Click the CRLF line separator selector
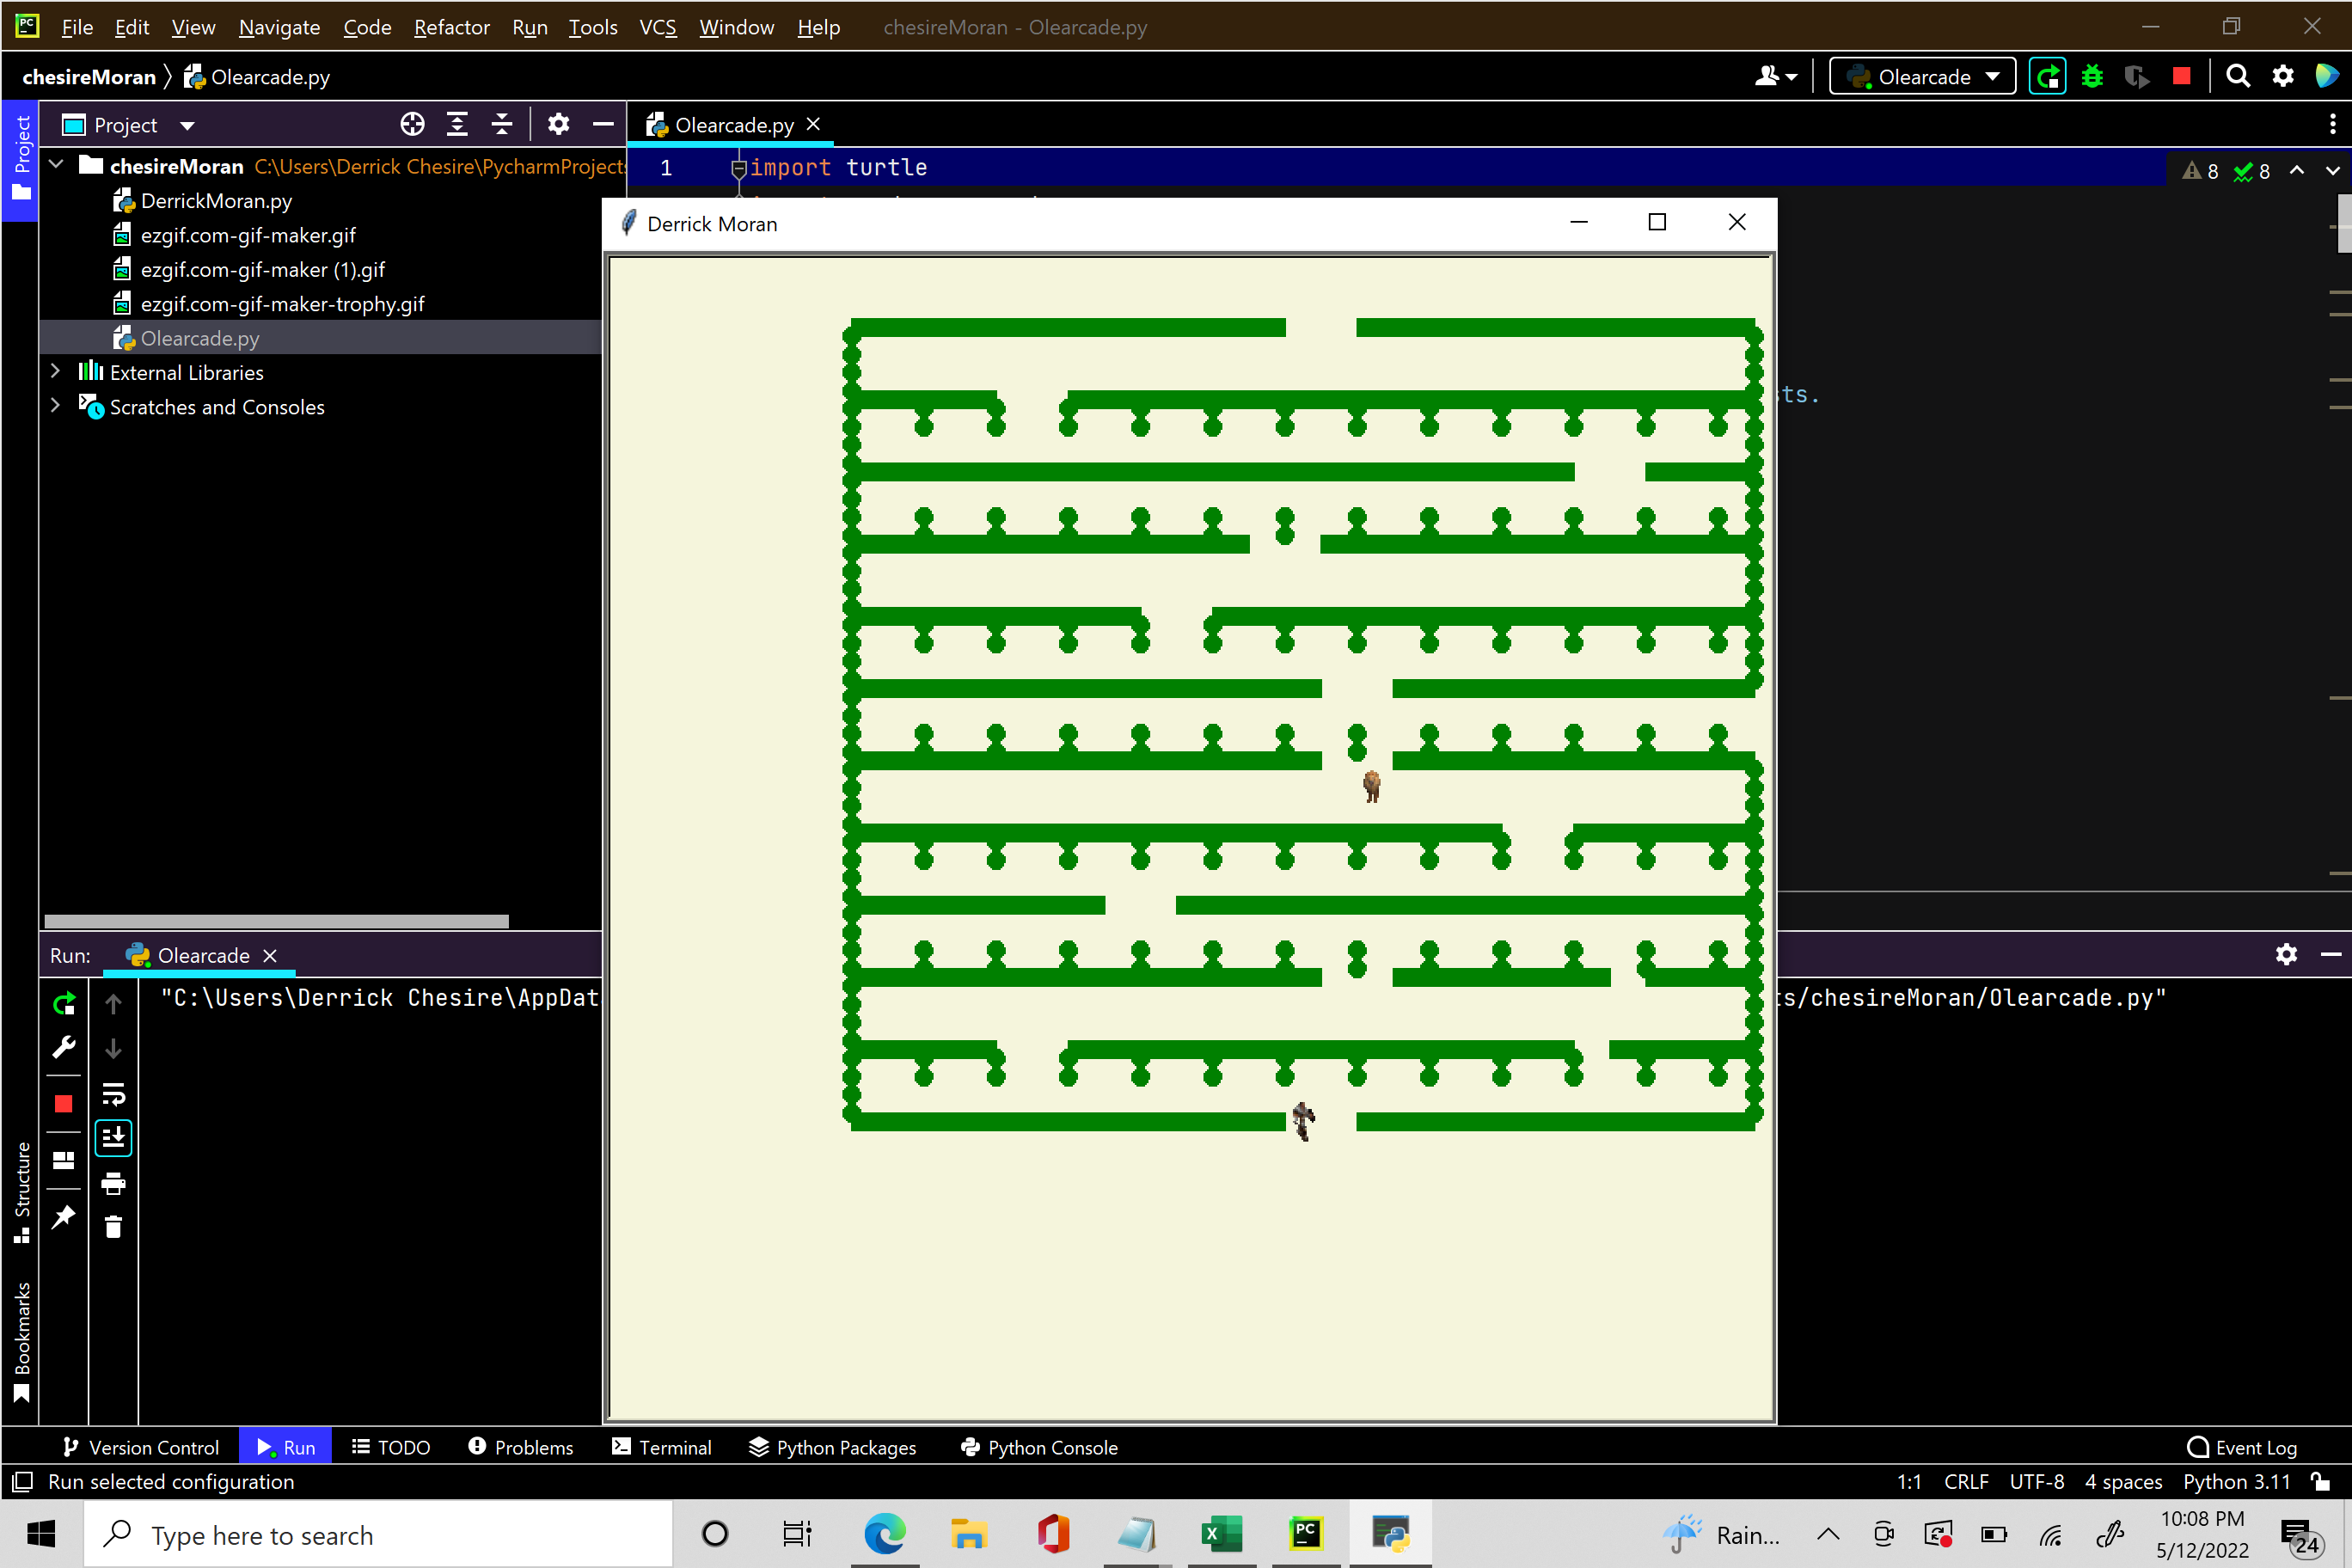The image size is (2352, 1568). tap(1965, 1481)
